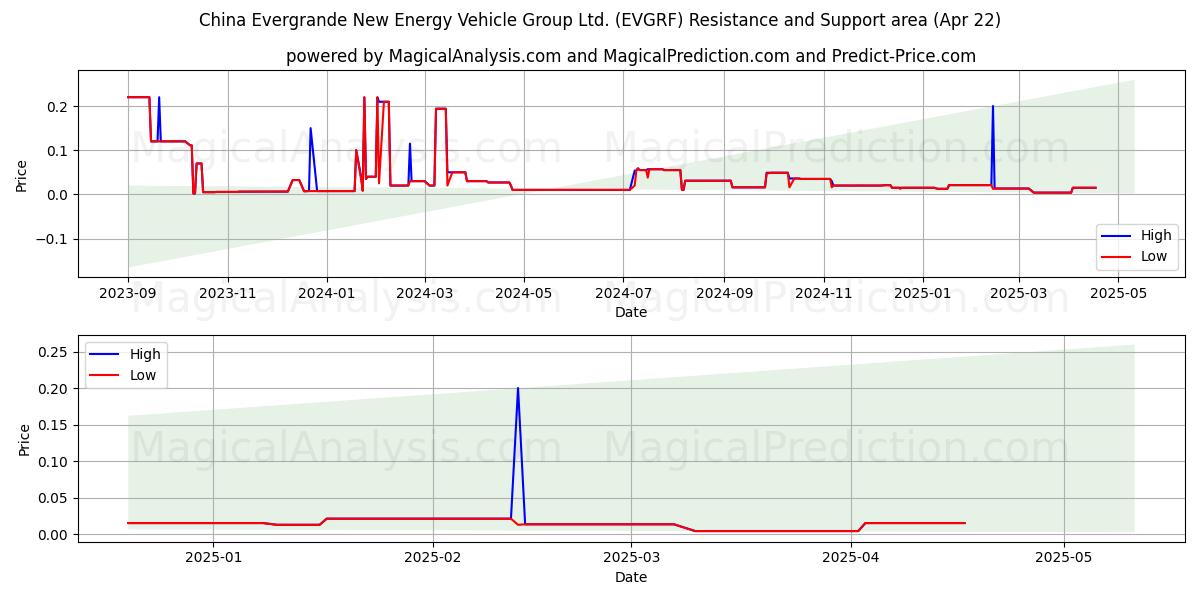Click the '2024-05' tick label
Screen dimensions: 1200x600
524,293
